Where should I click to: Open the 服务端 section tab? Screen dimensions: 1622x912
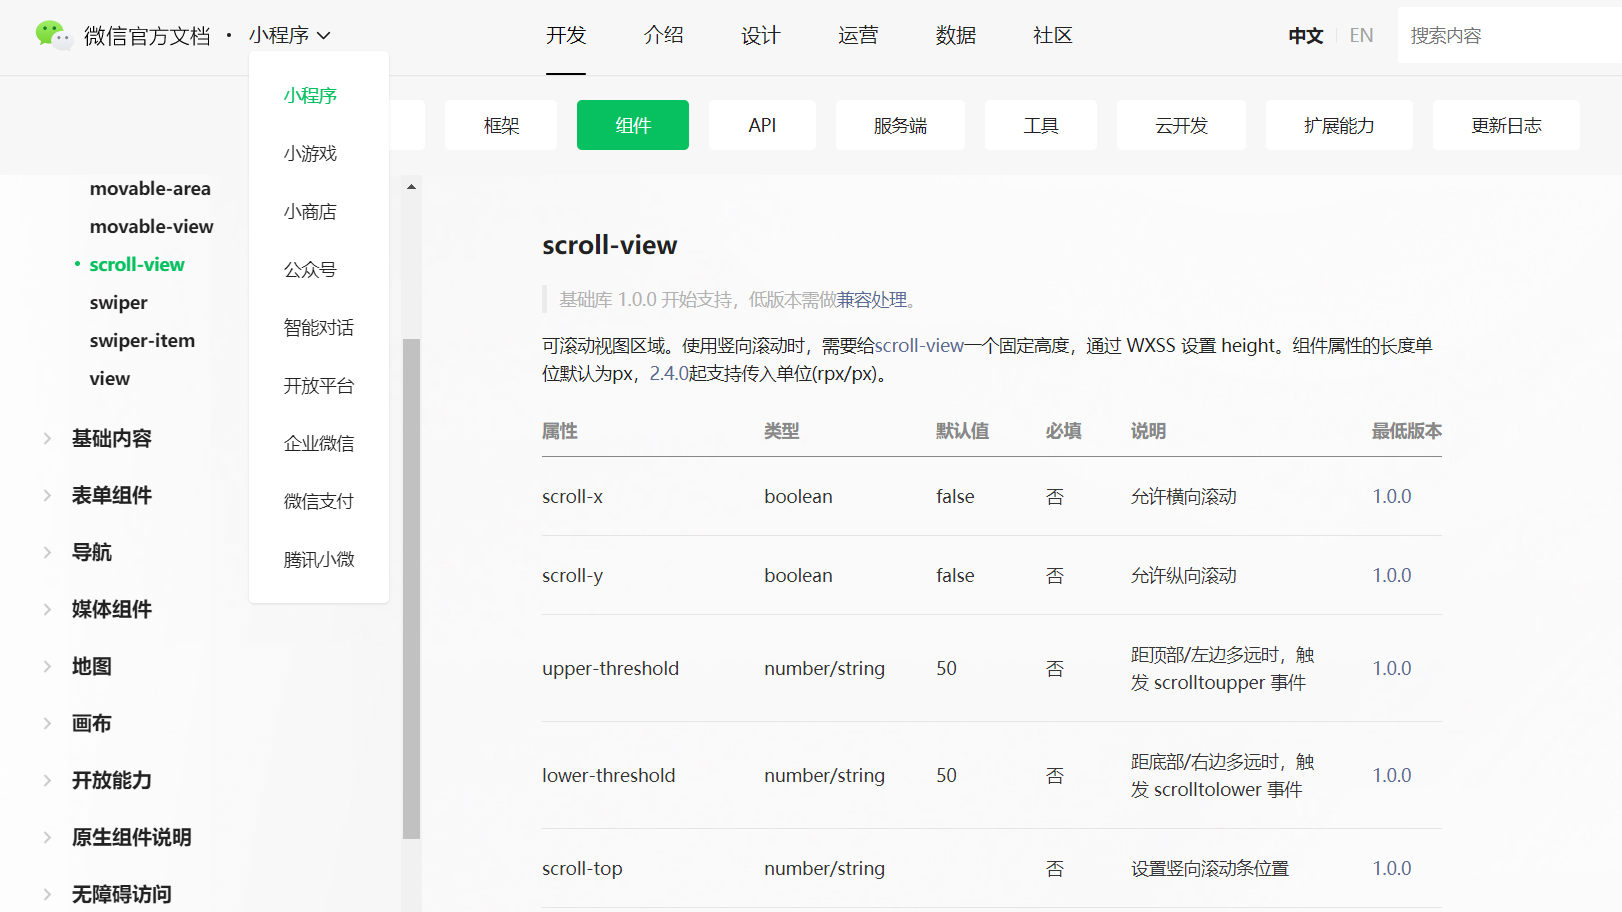coord(900,125)
